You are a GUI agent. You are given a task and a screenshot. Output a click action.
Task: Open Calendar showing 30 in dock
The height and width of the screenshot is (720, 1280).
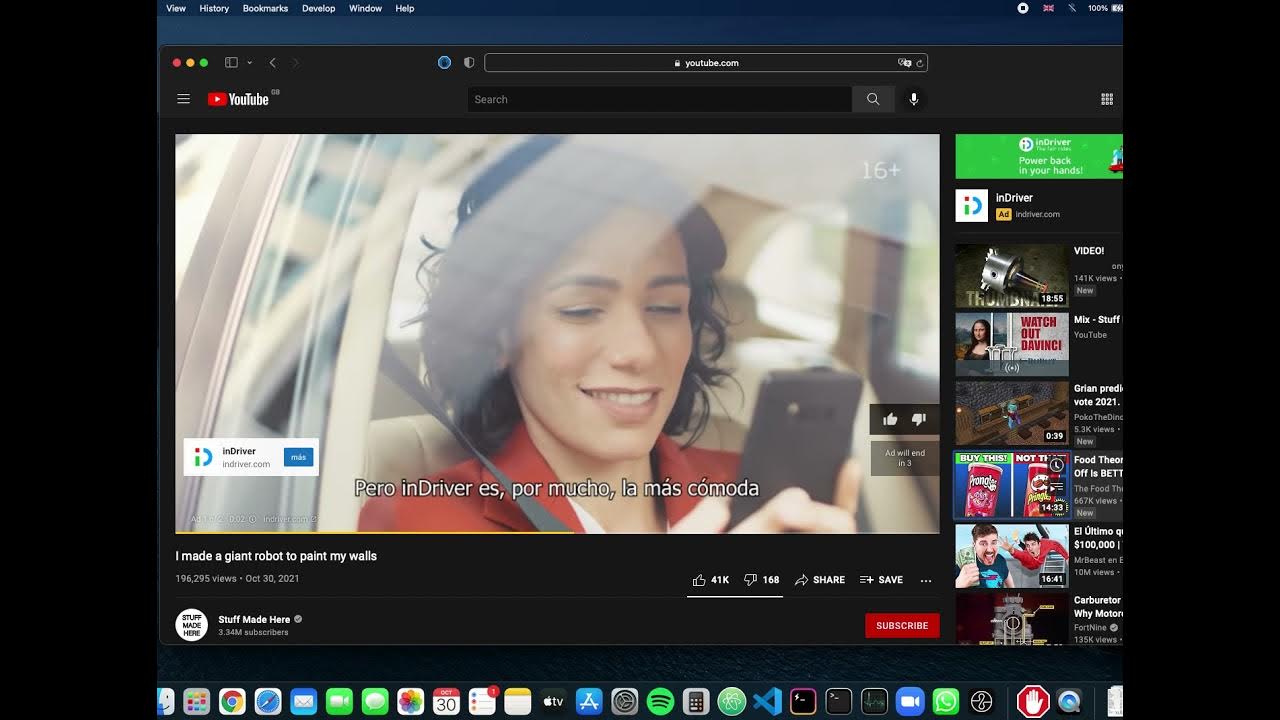coord(446,702)
